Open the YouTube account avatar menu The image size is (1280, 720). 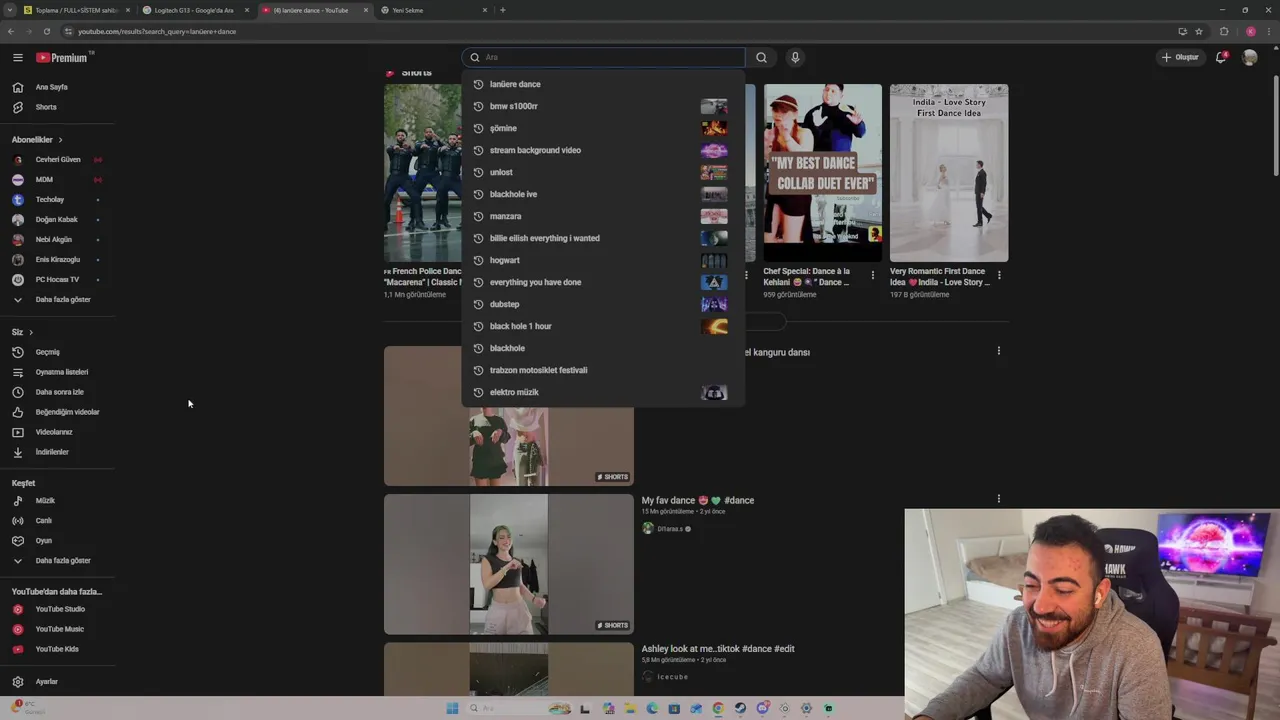pyautogui.click(x=1249, y=57)
